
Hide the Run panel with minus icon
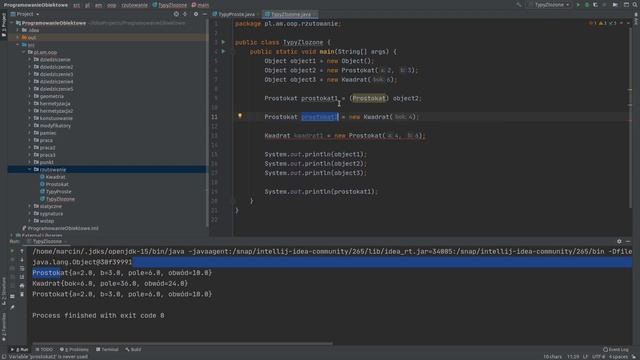[x=628, y=241]
